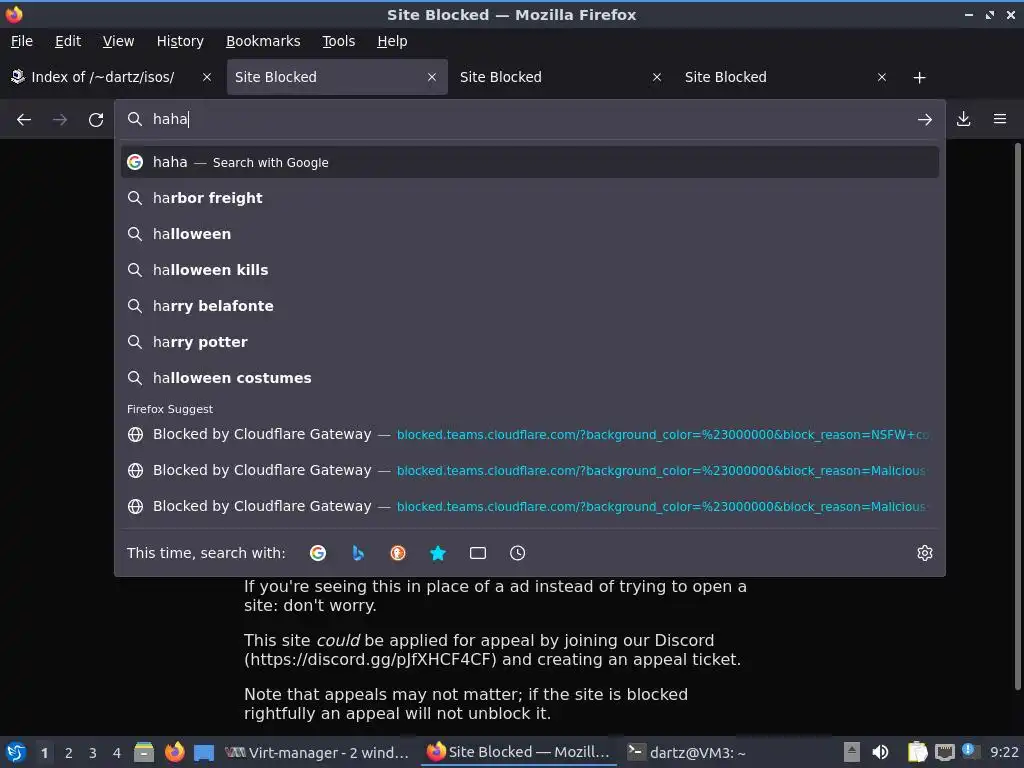Screen dimensions: 1024x768
Task: Launch Firefox from the taskbar quick launcher
Action: [x=174, y=752]
